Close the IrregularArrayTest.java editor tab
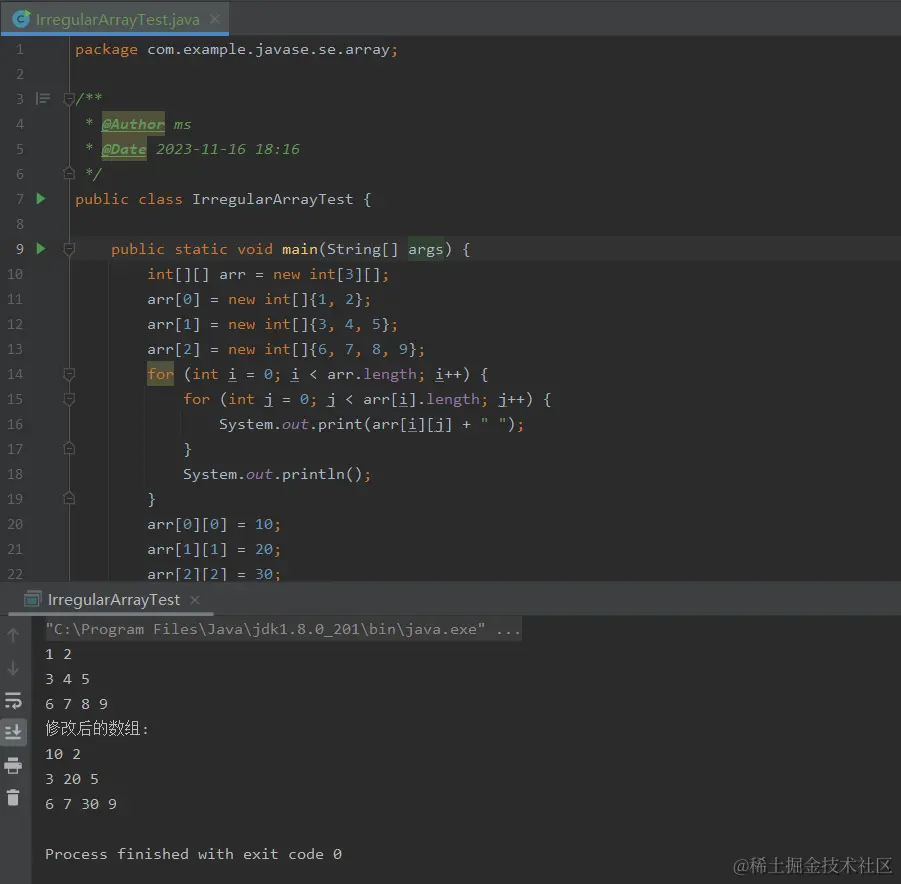The height and width of the screenshot is (884, 901). pos(215,20)
